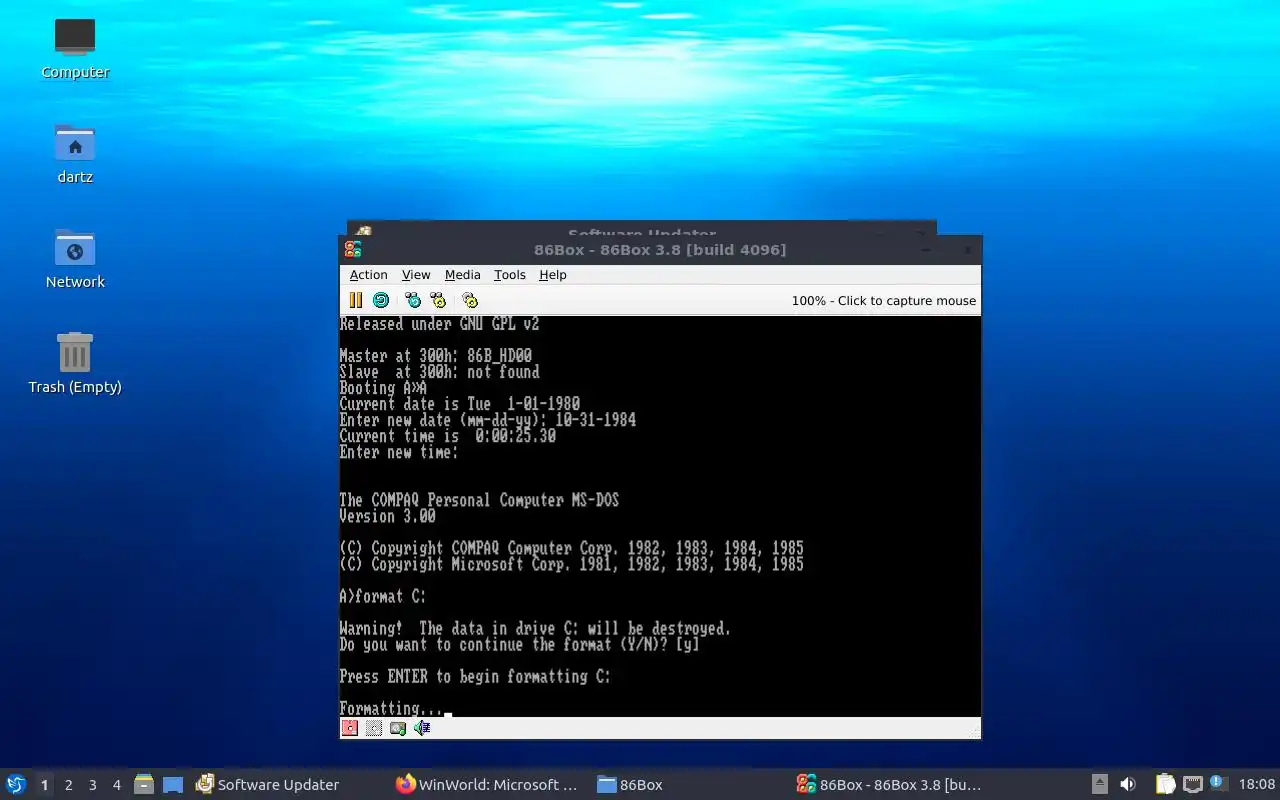
Task: Open the Help menu
Action: (552, 275)
